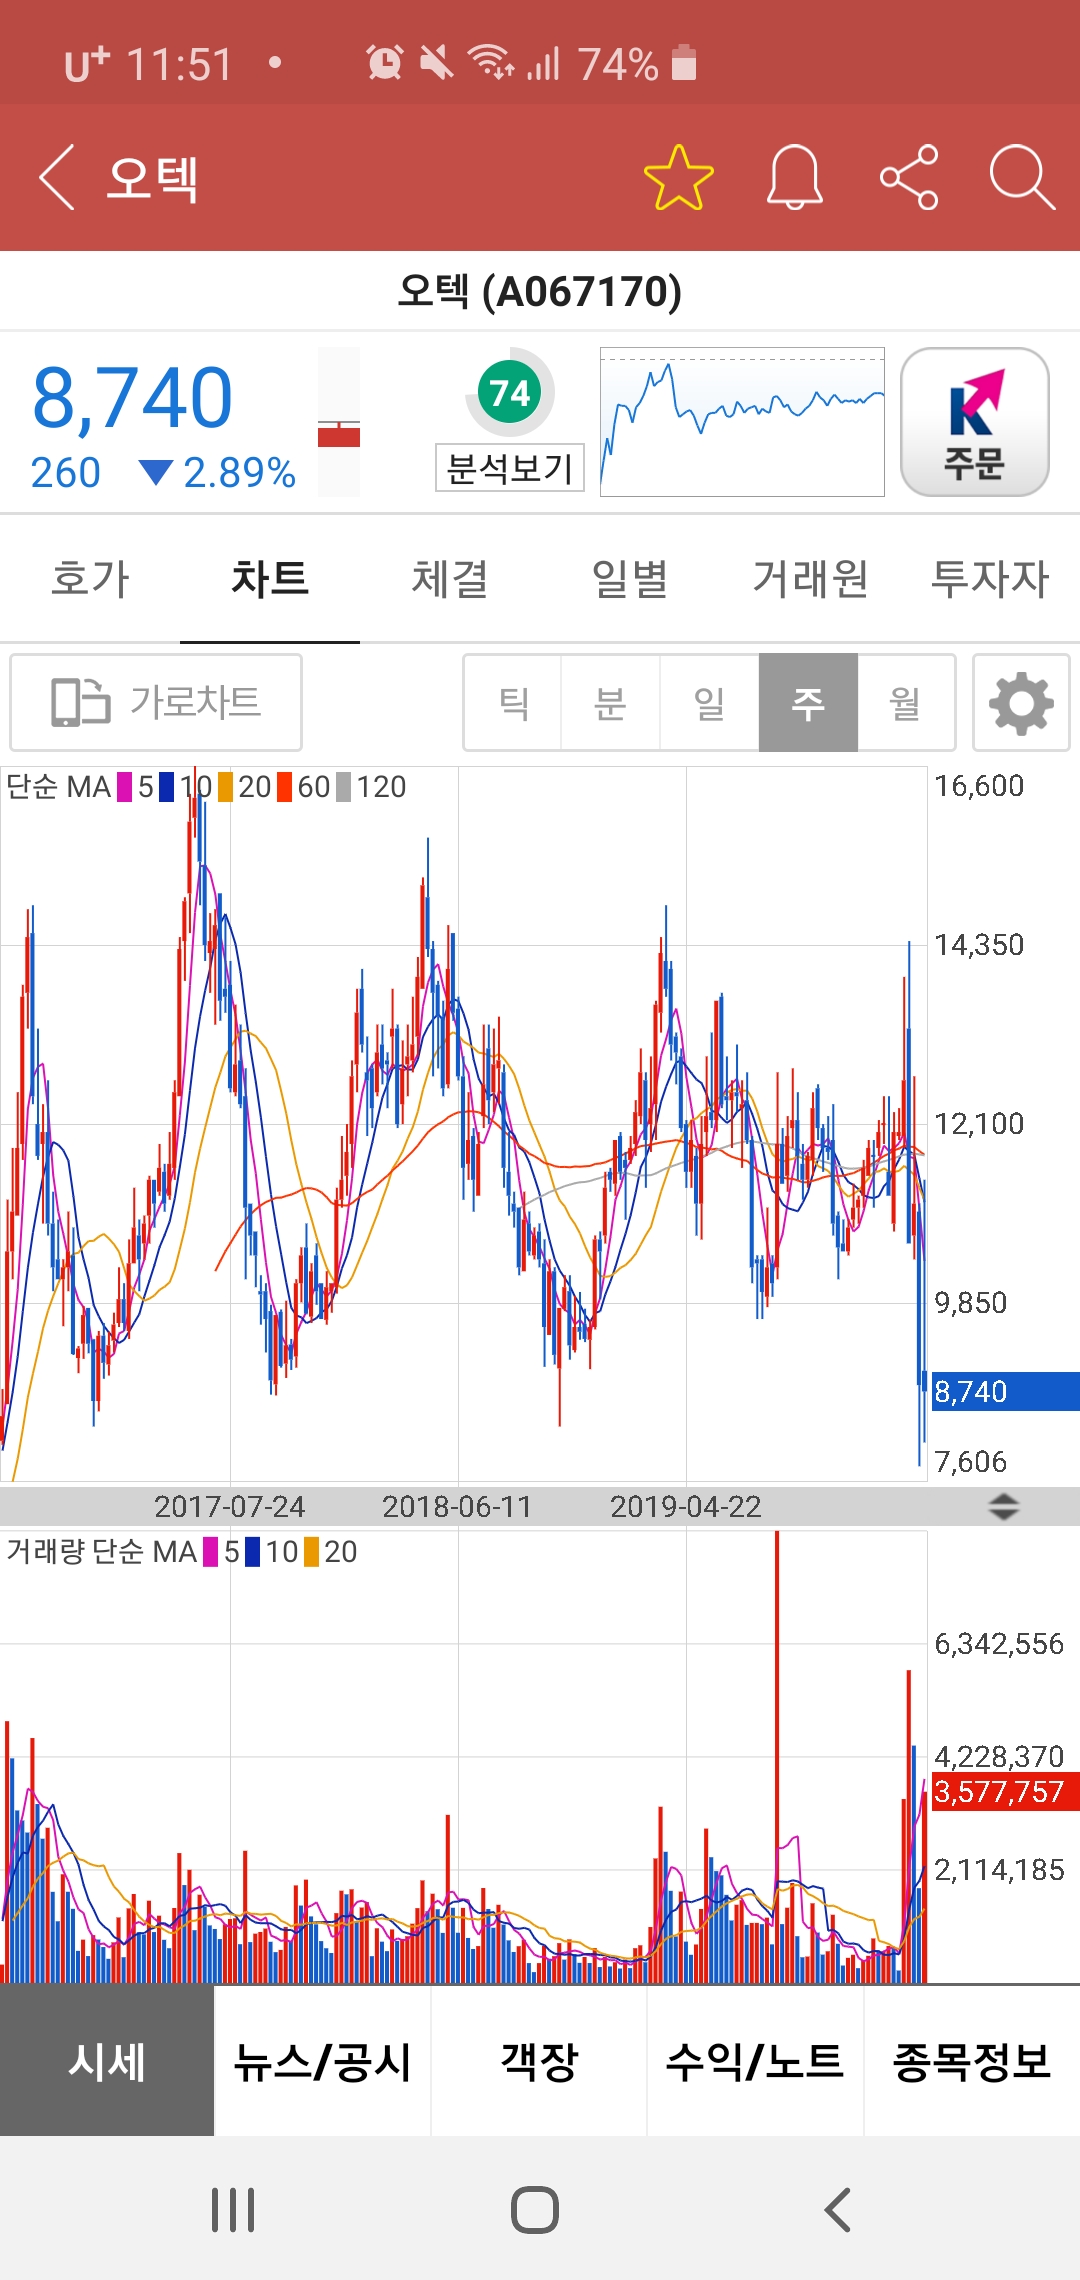Switch to the 투자자 tab
Screen dimensions: 1080x2280
point(990,578)
